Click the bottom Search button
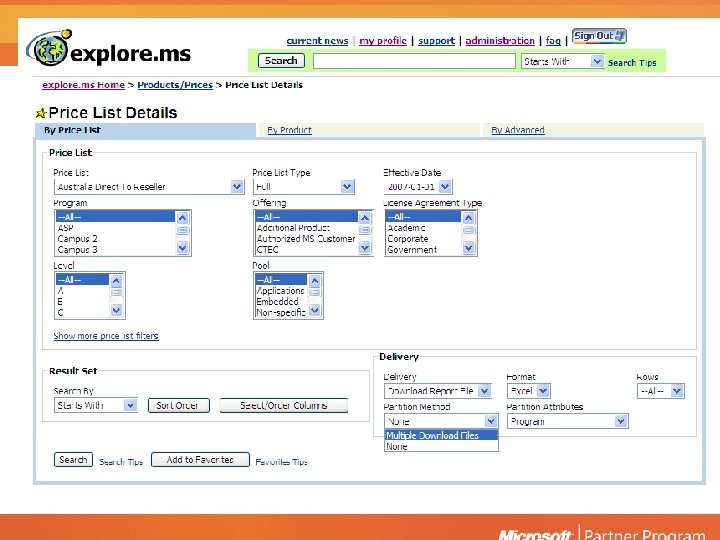This screenshot has width=720, height=540. pyautogui.click(x=73, y=460)
